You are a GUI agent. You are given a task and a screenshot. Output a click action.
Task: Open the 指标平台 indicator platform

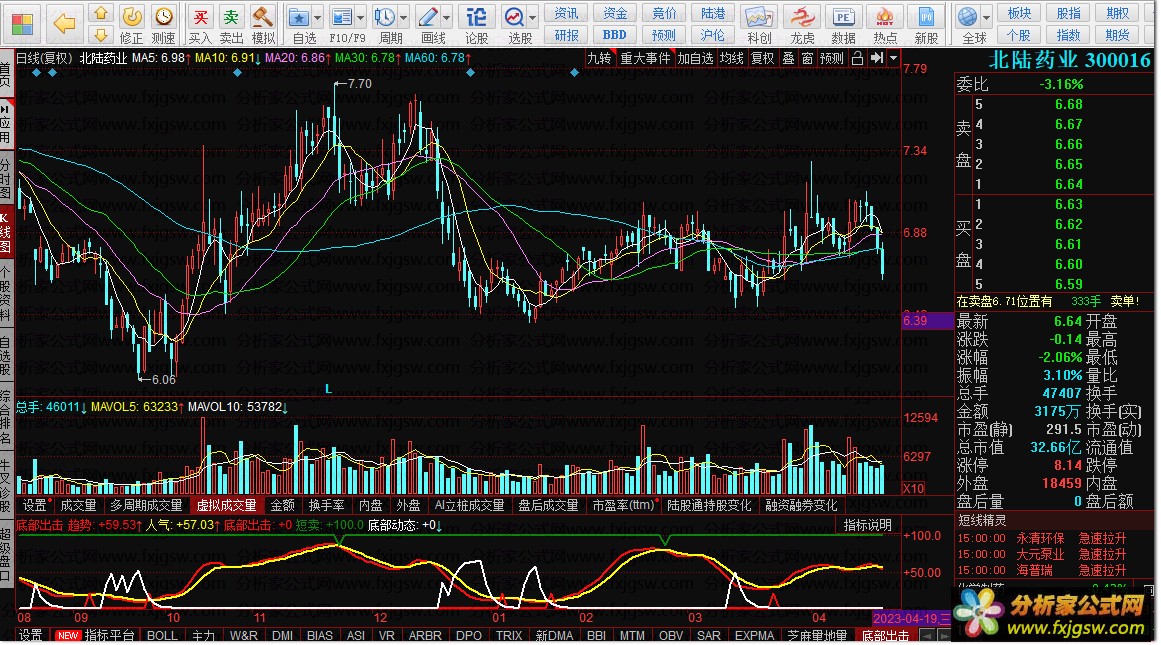click(110, 635)
